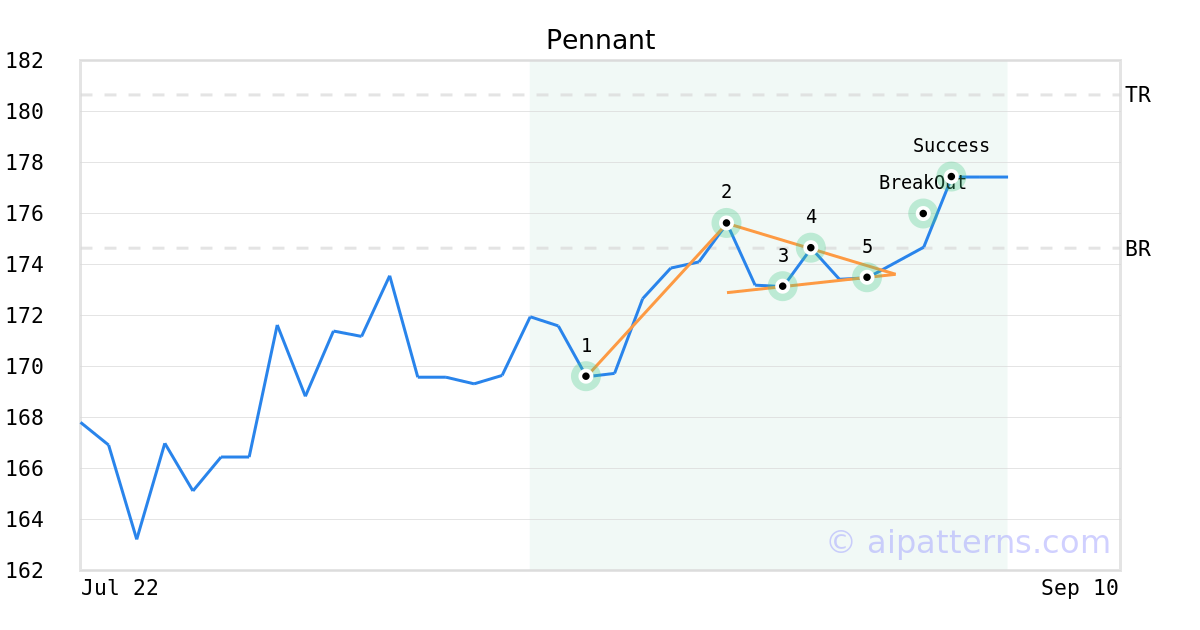Click pattern point 2 marker
The image size is (1200, 630).
click(726, 223)
